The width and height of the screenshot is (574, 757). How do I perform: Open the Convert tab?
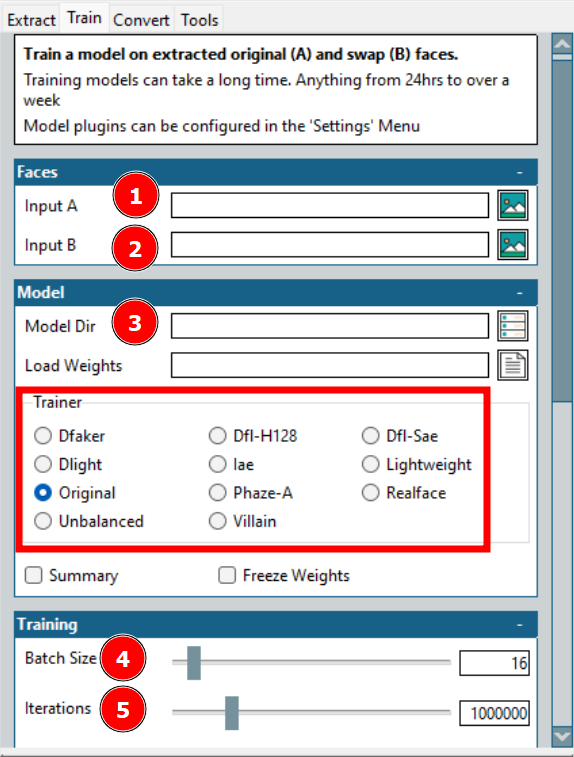141,20
